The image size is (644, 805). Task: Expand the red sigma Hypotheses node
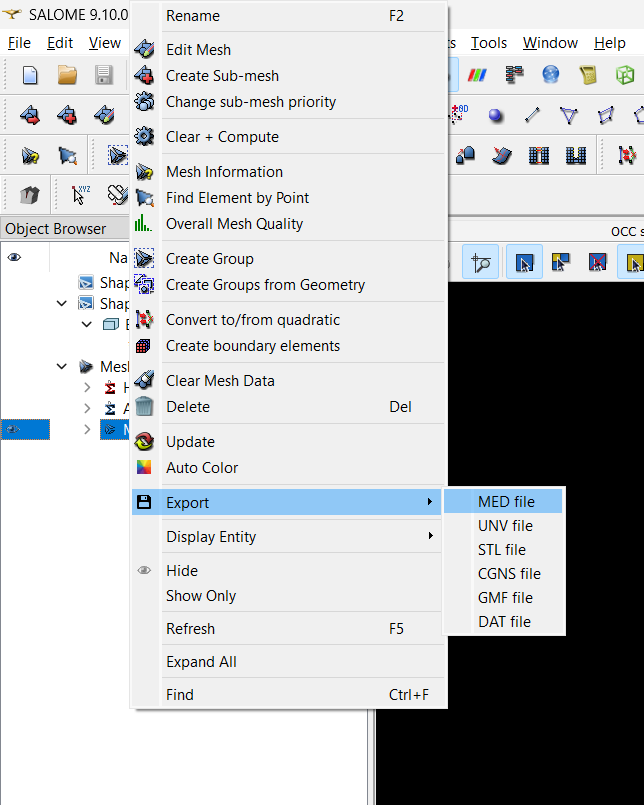click(87, 388)
